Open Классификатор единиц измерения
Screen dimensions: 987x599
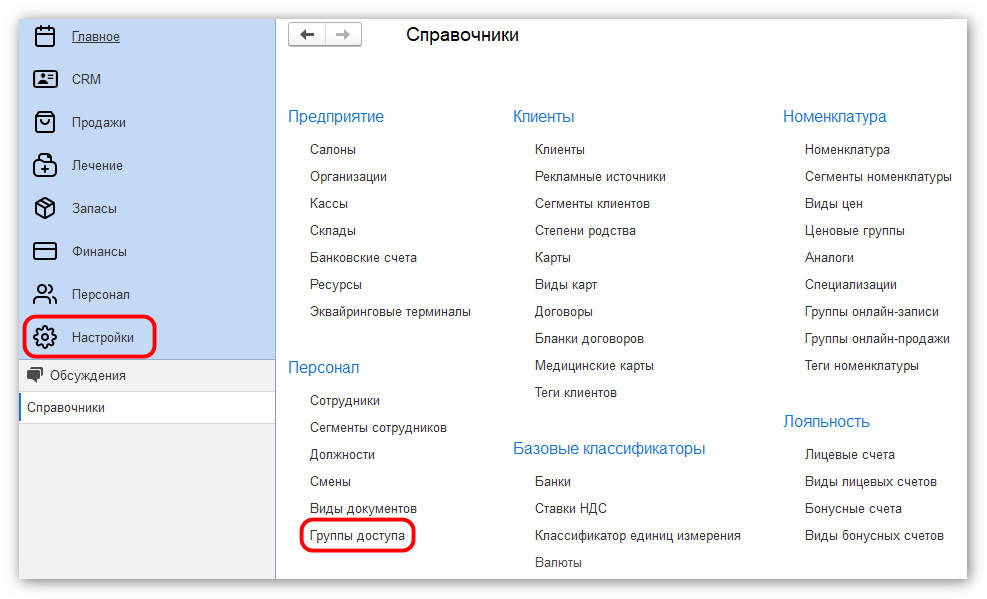pyautogui.click(x=638, y=535)
